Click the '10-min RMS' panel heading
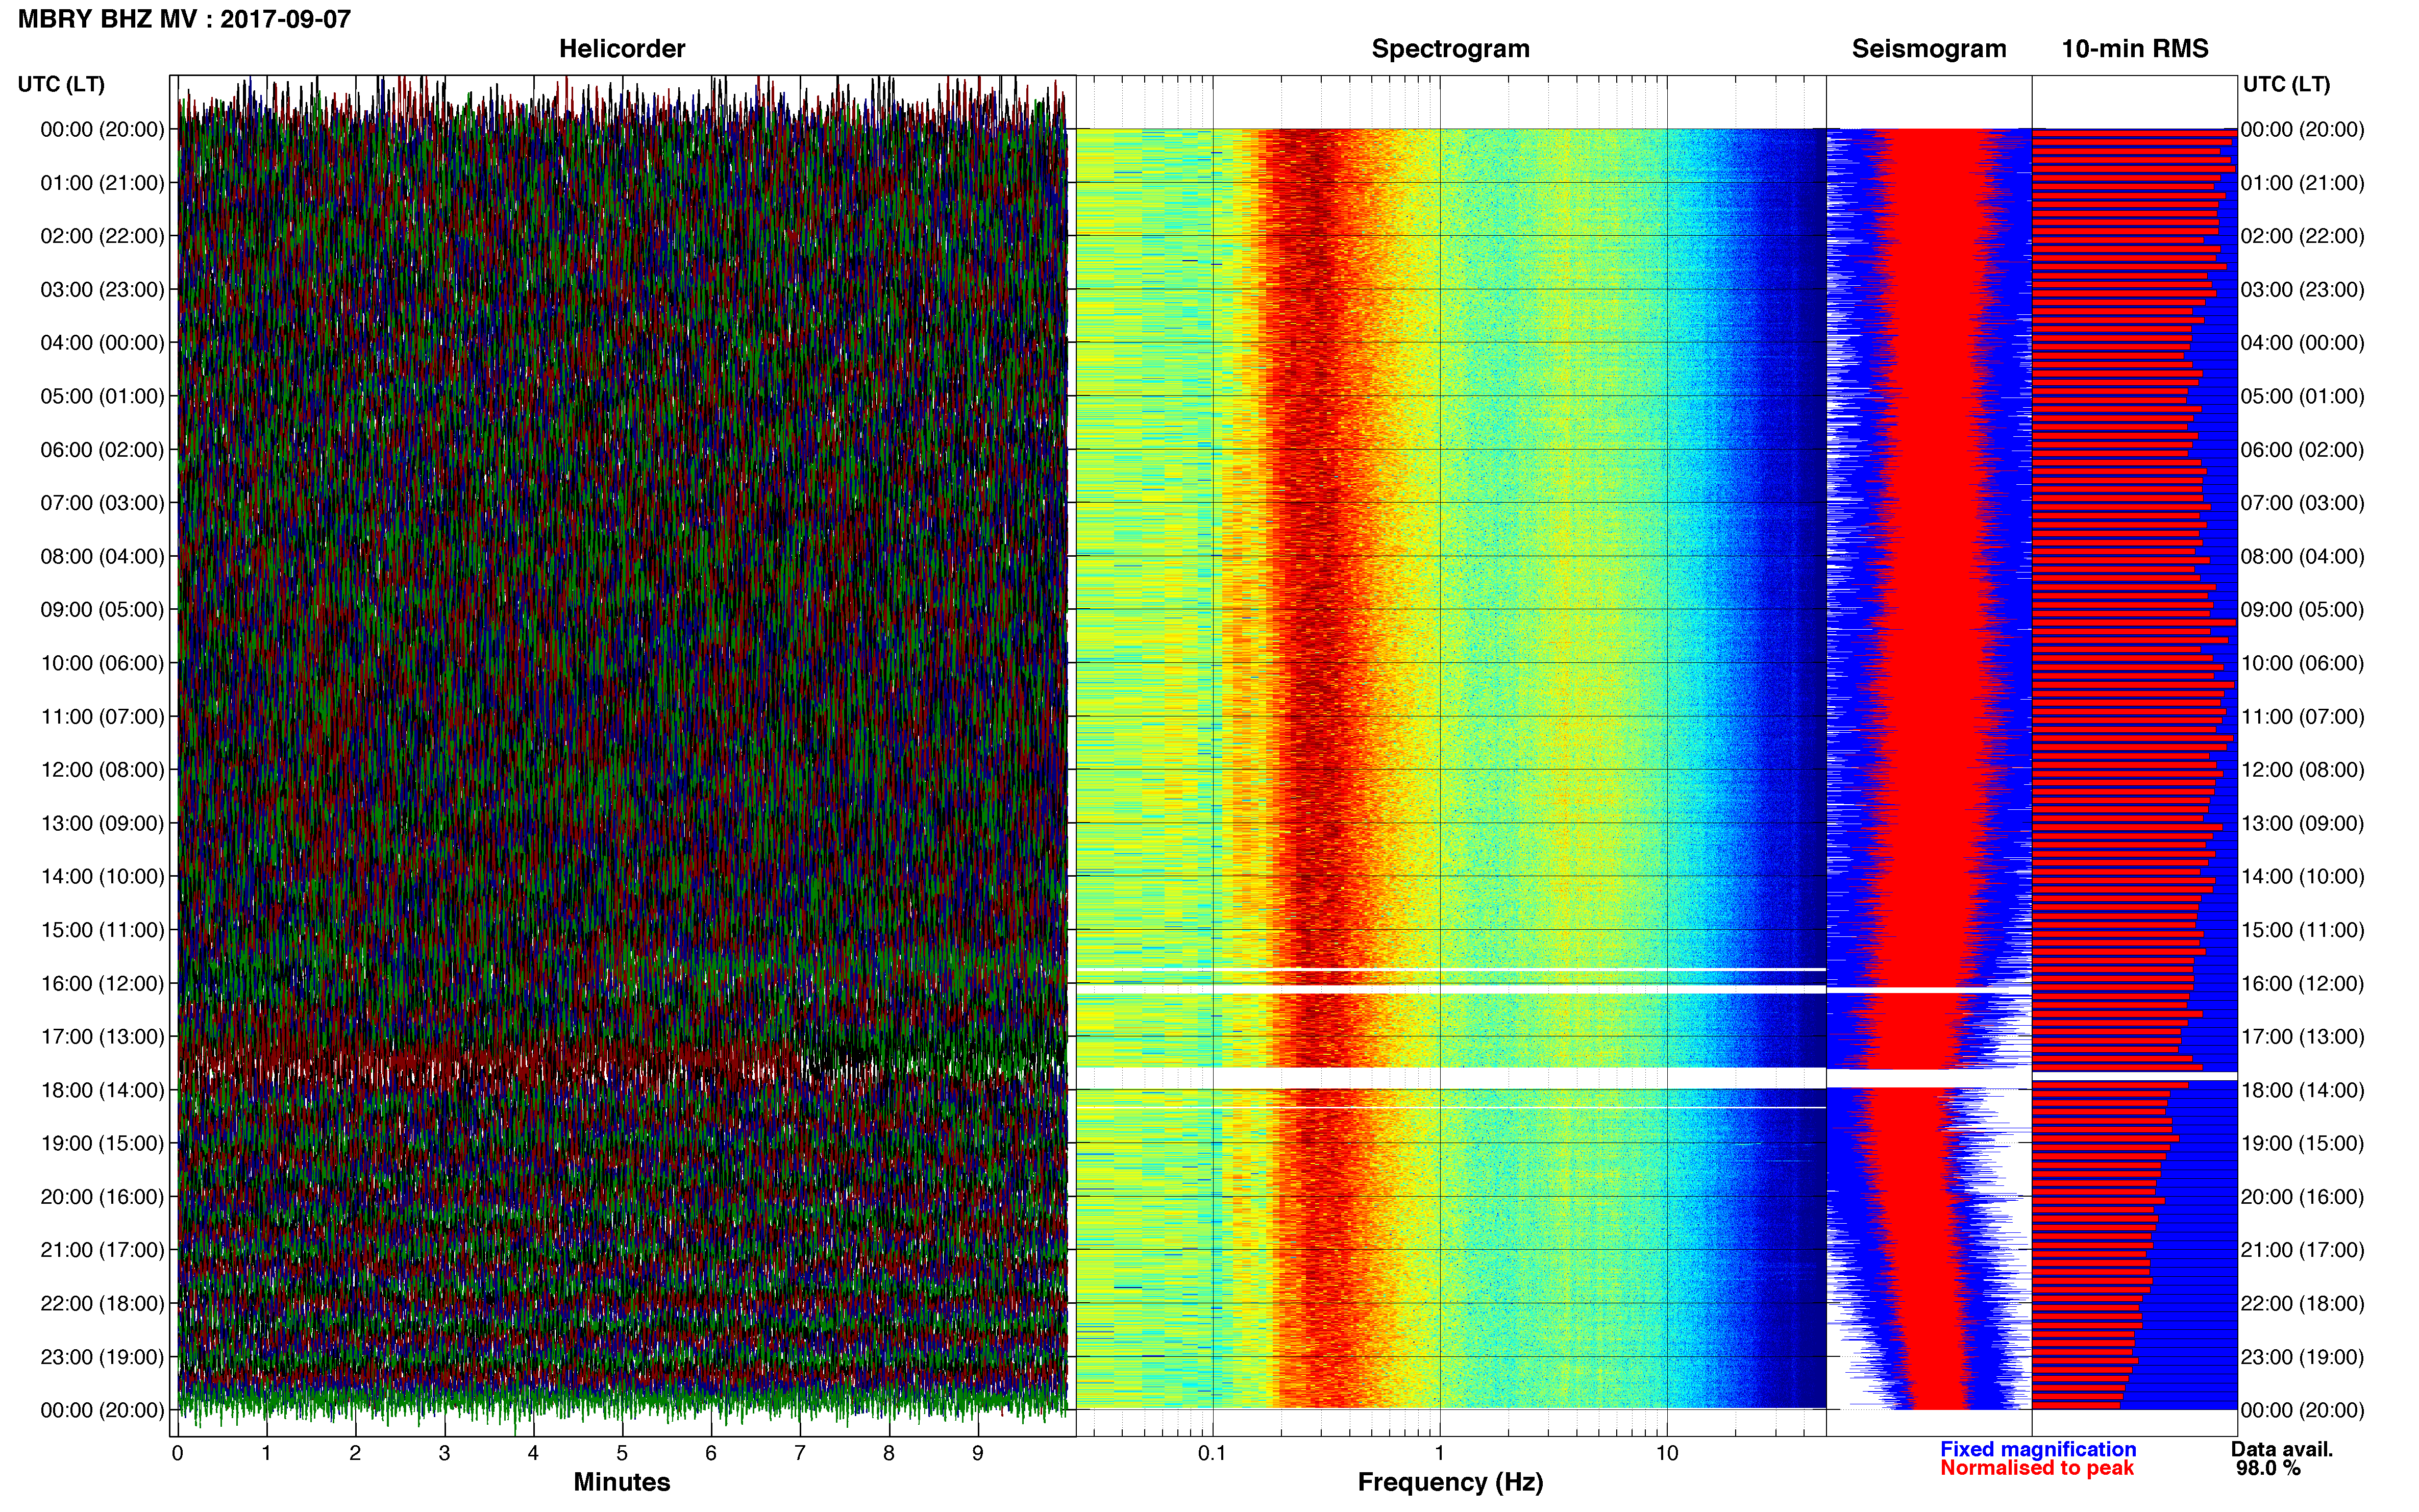This screenshot has width=2419, height=1512. tap(2135, 49)
